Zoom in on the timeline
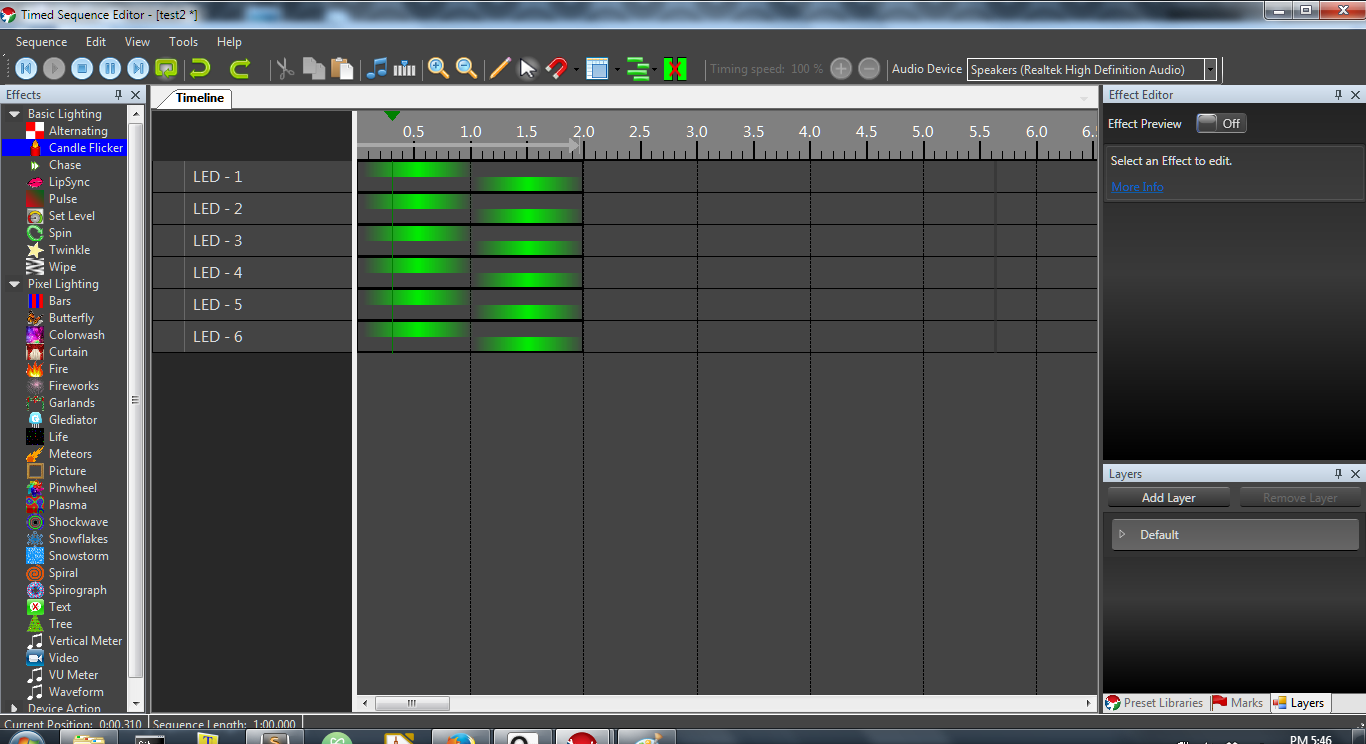 pyautogui.click(x=438, y=69)
